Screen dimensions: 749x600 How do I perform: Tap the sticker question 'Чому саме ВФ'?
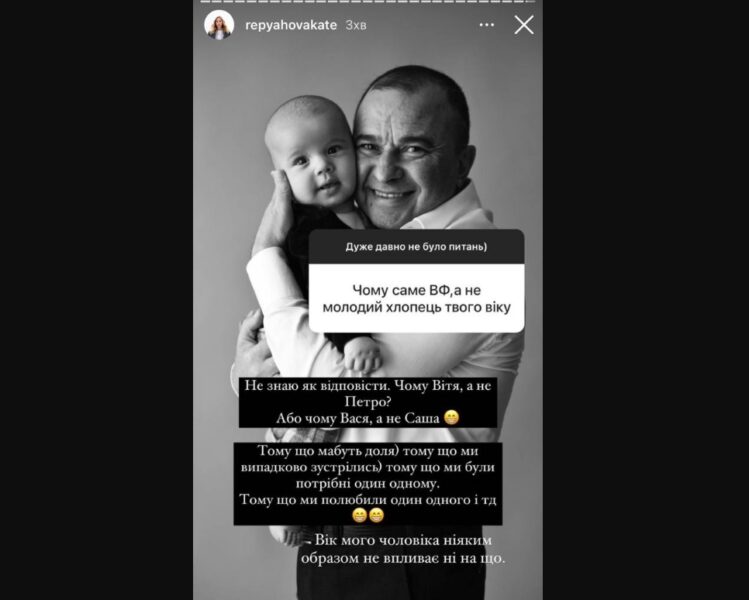tap(417, 299)
